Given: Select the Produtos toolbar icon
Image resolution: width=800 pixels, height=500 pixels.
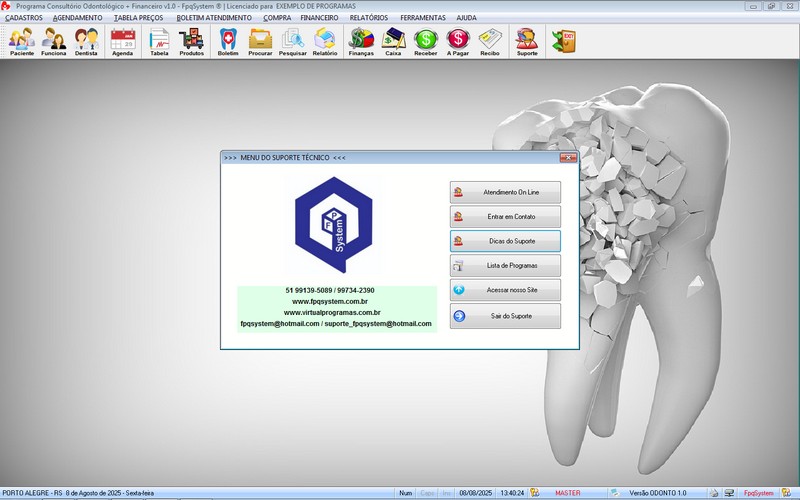Looking at the screenshot, I should coord(191,41).
